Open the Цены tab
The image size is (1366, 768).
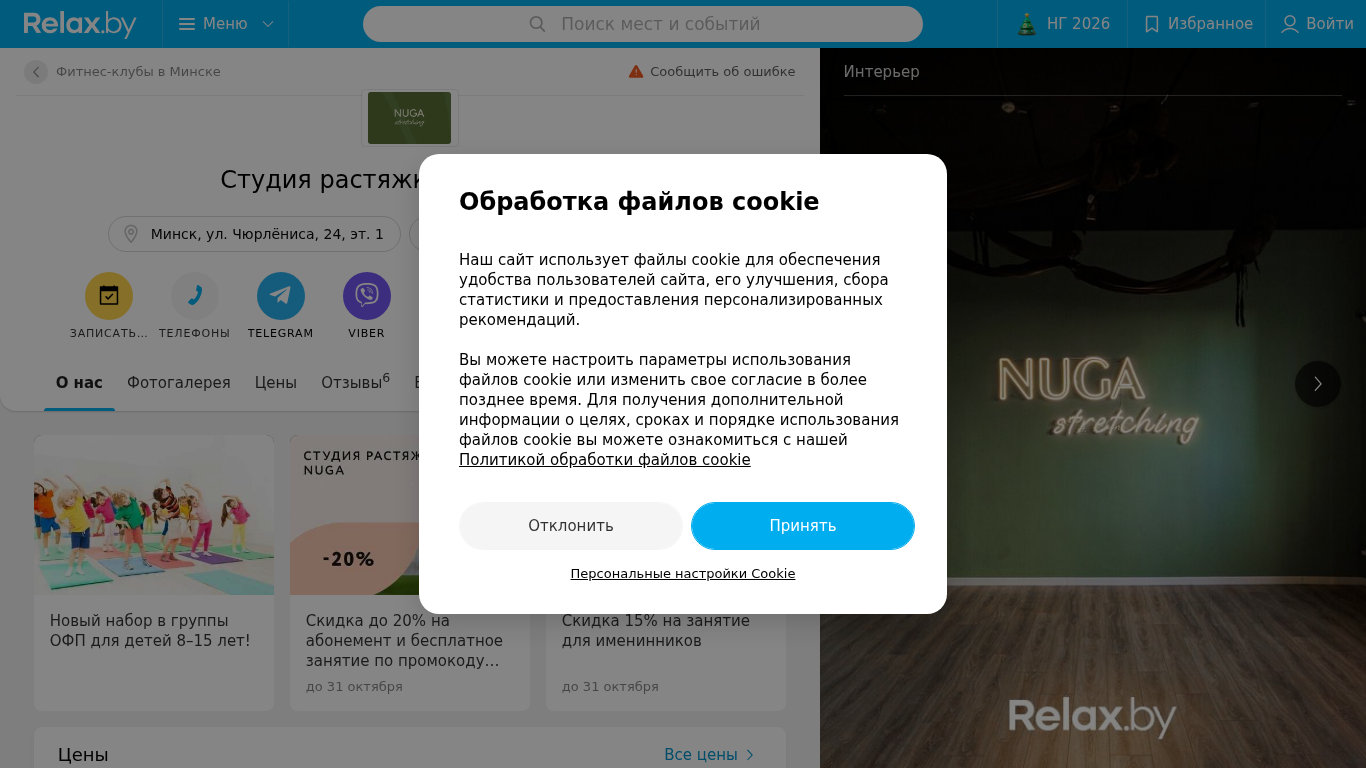276,383
